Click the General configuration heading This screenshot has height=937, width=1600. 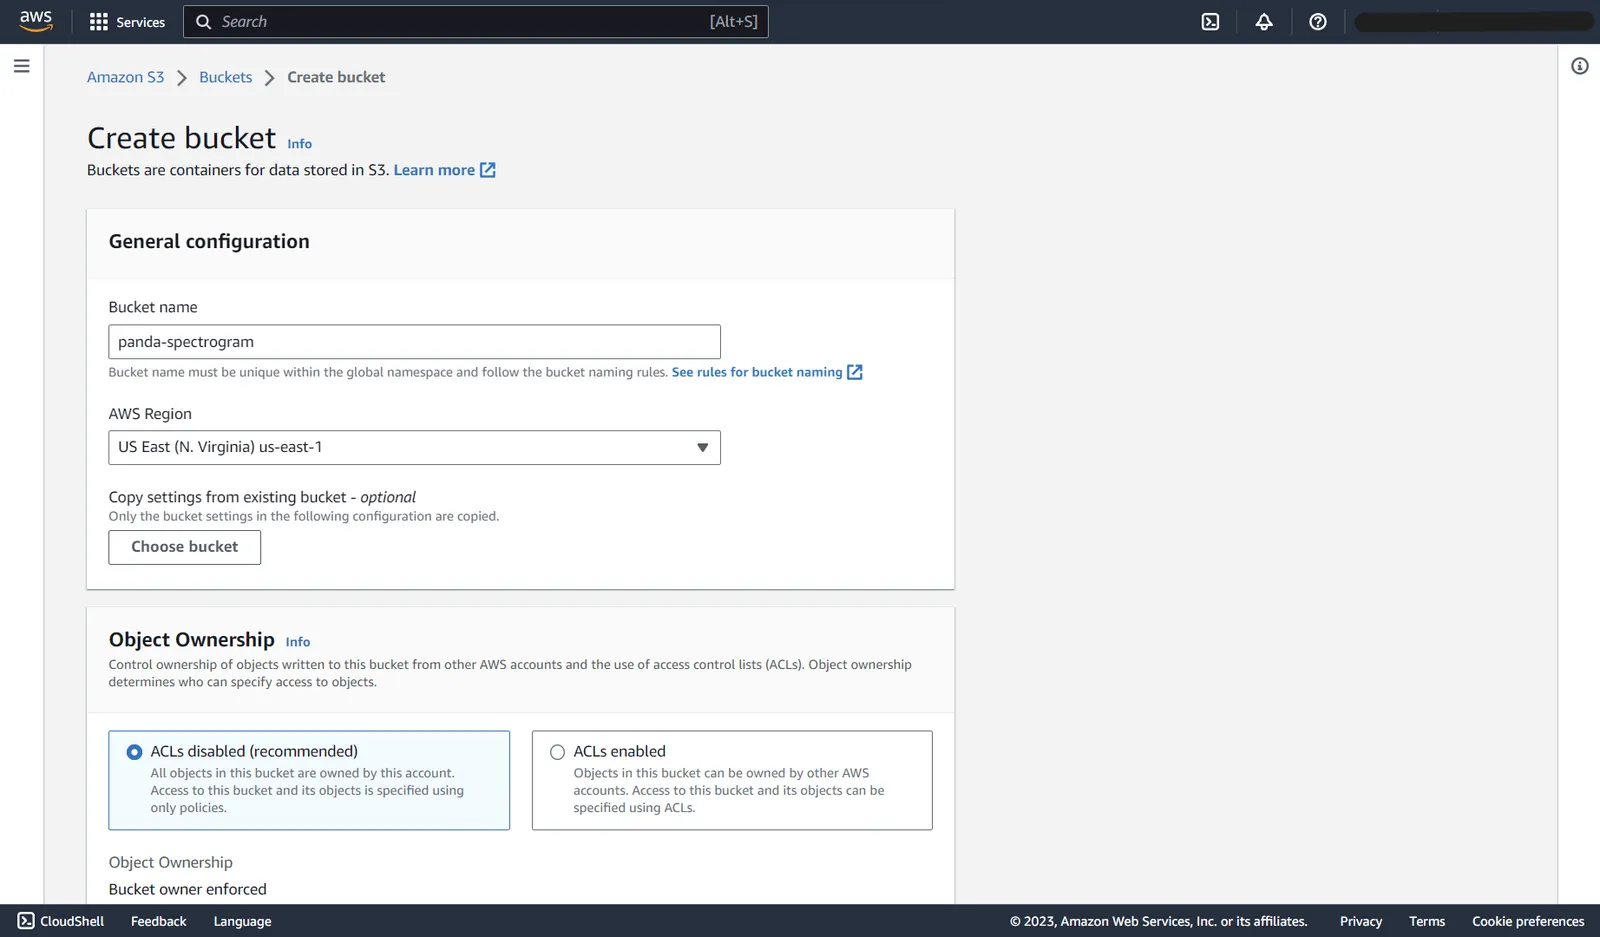[209, 241]
